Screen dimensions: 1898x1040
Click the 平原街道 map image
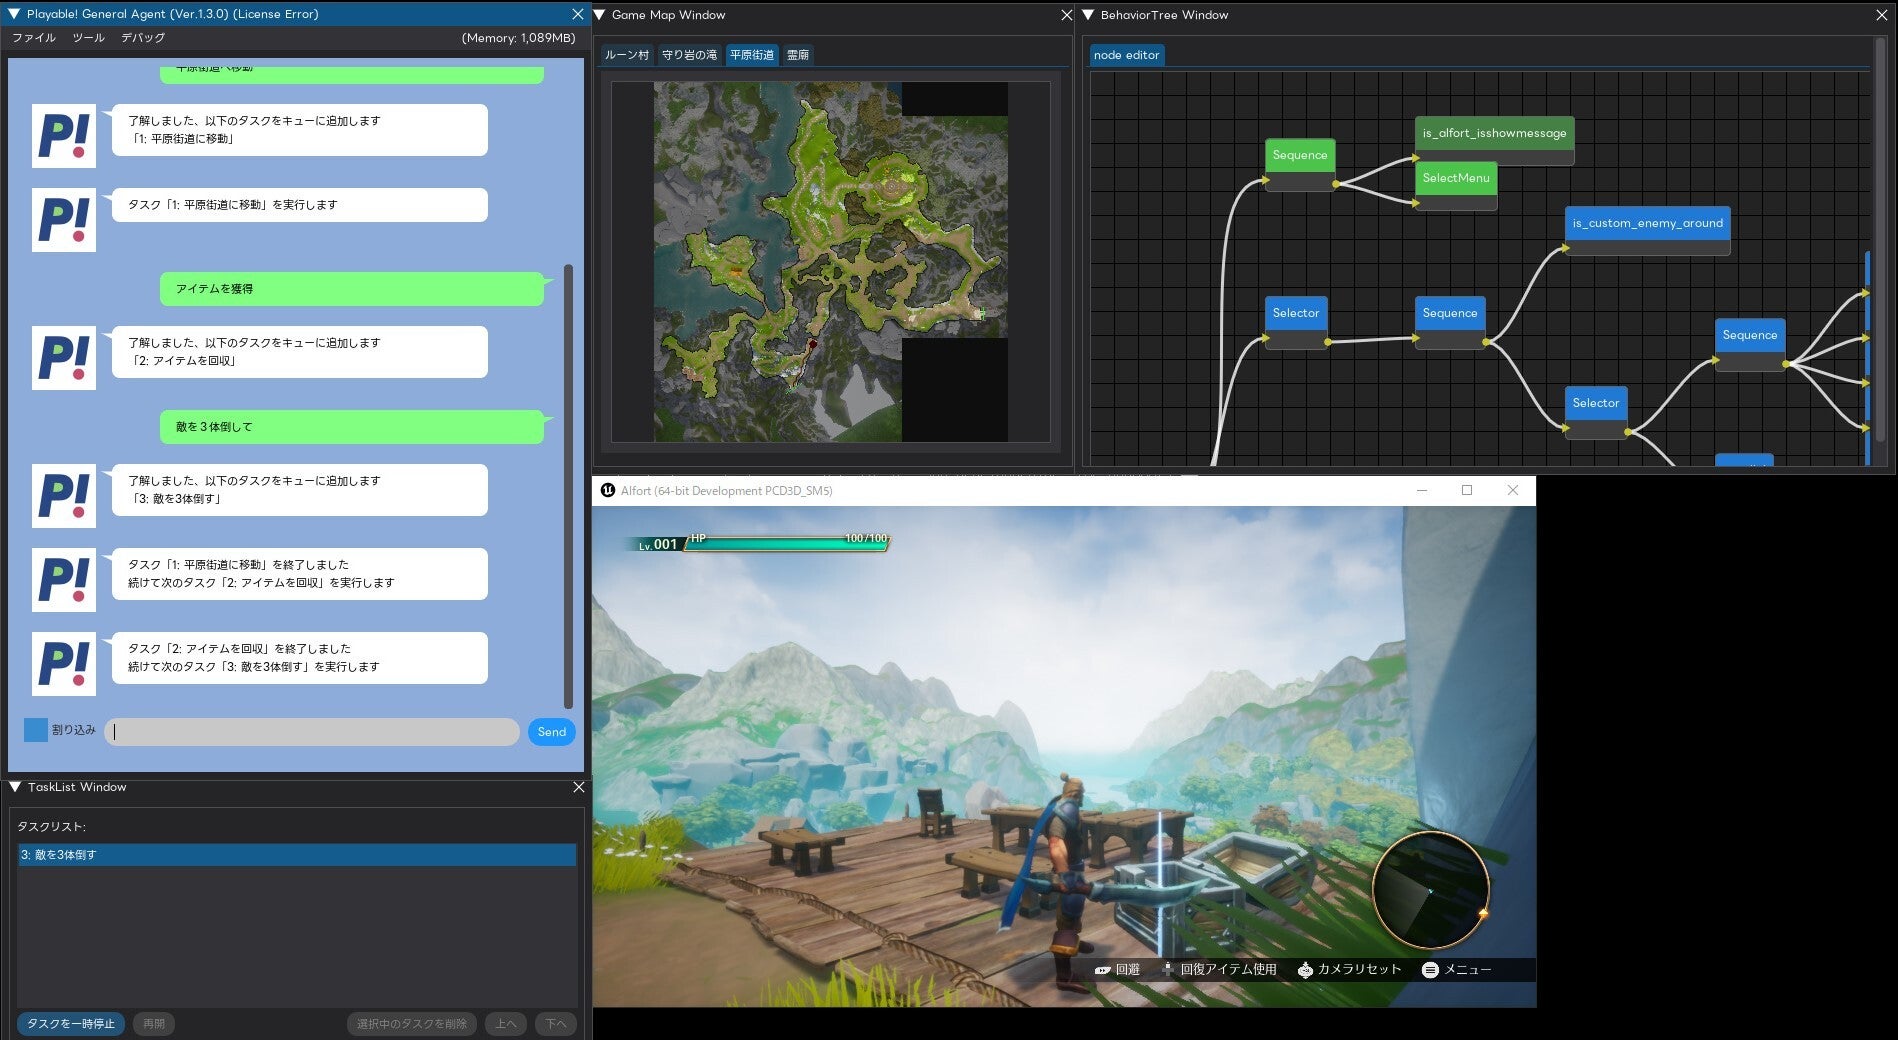click(x=831, y=262)
